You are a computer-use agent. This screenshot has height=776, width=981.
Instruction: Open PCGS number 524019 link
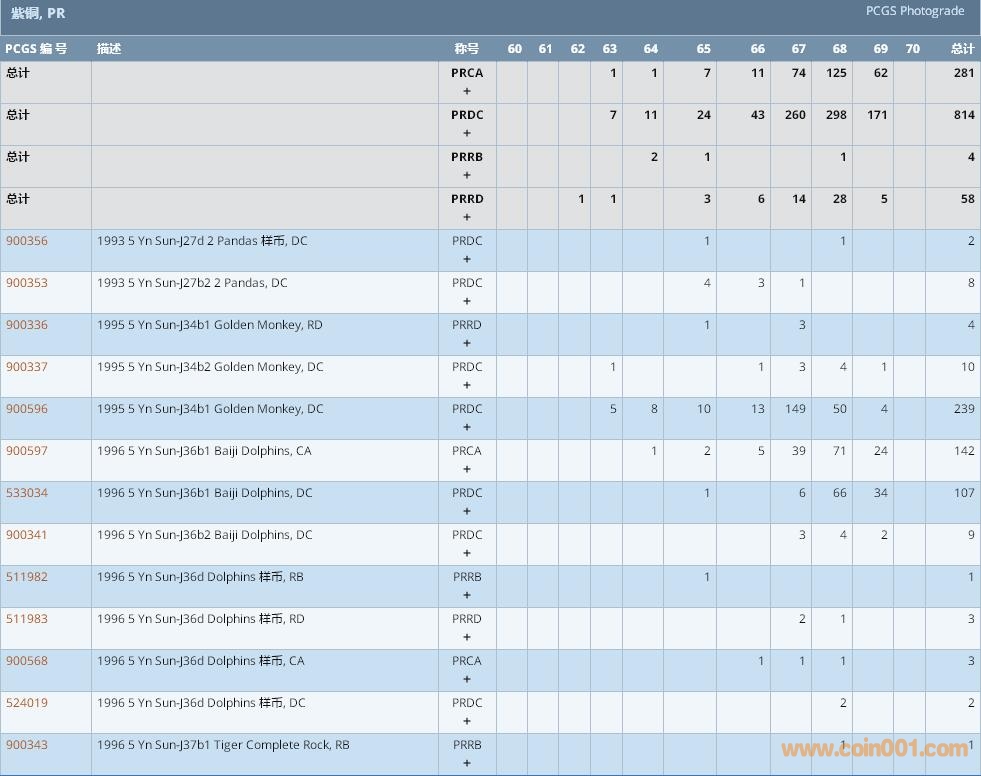(x=27, y=703)
